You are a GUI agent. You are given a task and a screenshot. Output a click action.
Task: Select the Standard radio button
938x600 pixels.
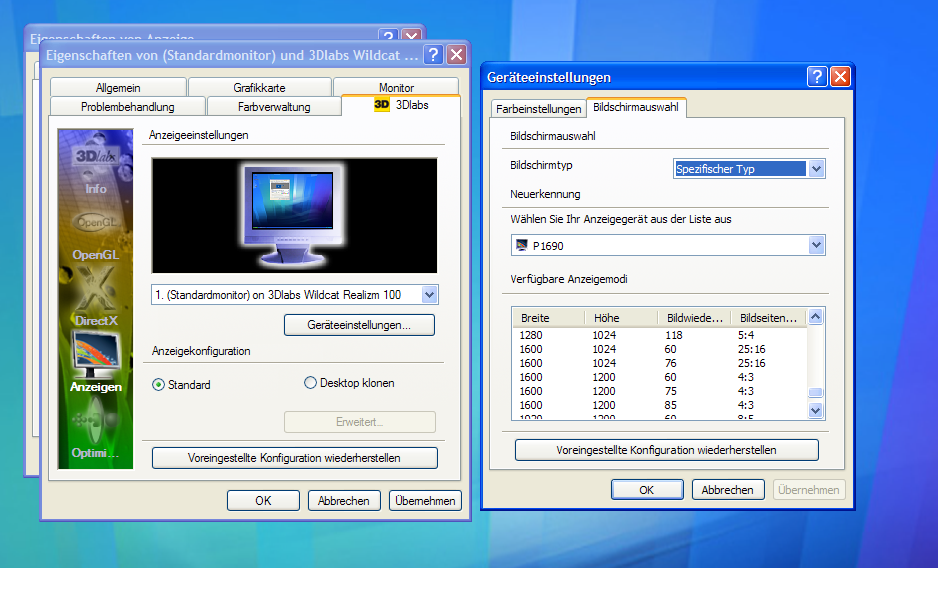159,384
